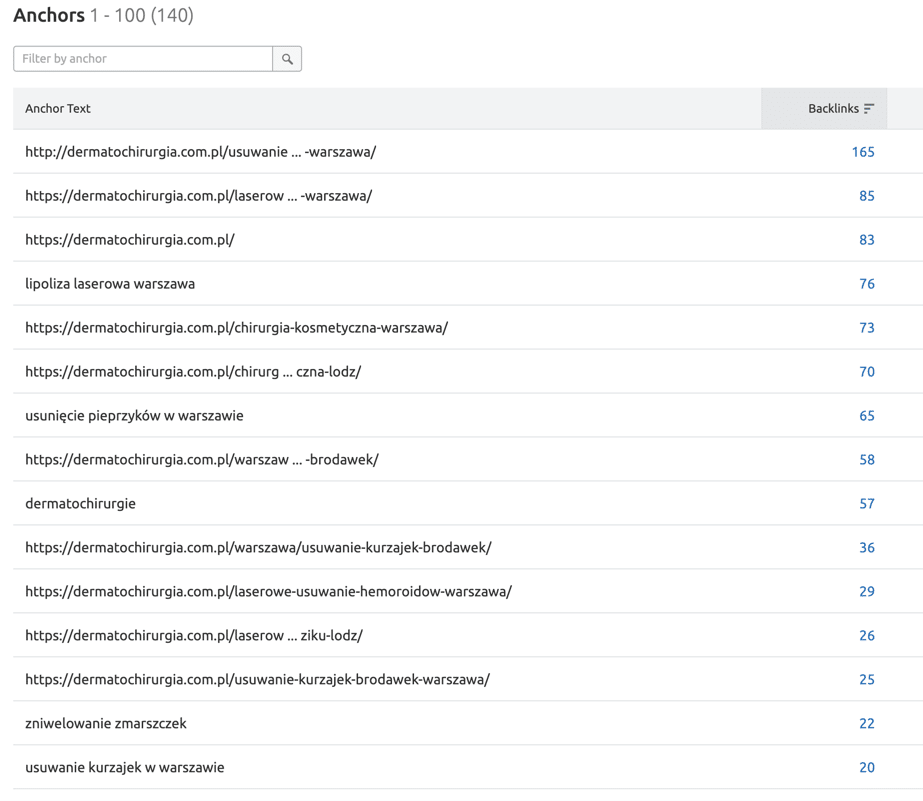
Task: Open the 85 backlinks count link
Action: [x=866, y=196]
